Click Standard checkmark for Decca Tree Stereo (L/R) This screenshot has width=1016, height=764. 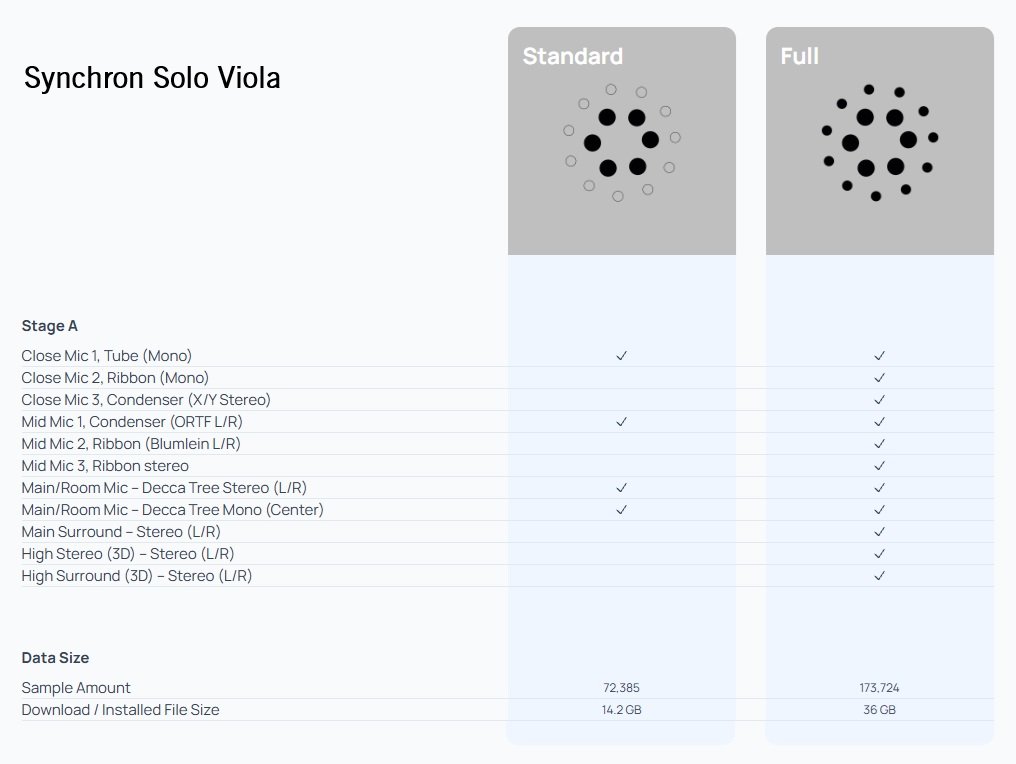coord(621,488)
